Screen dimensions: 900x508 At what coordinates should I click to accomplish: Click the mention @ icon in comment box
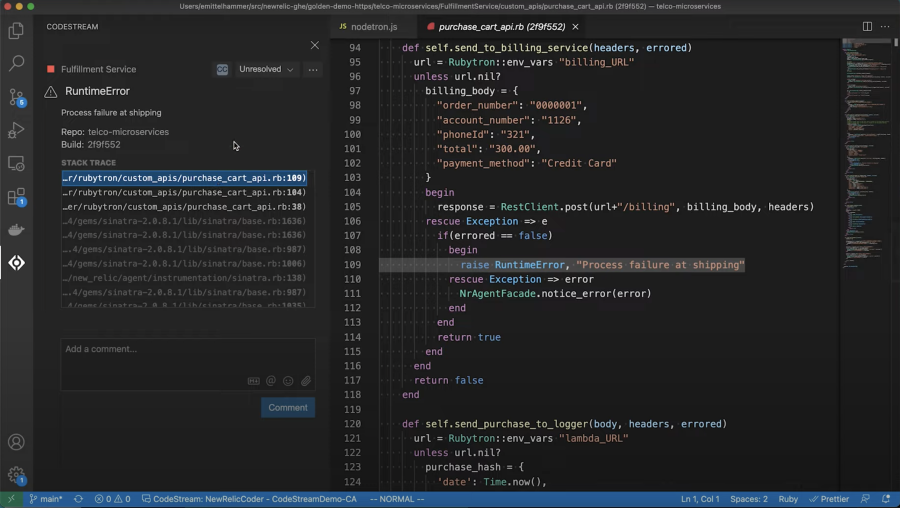point(271,381)
